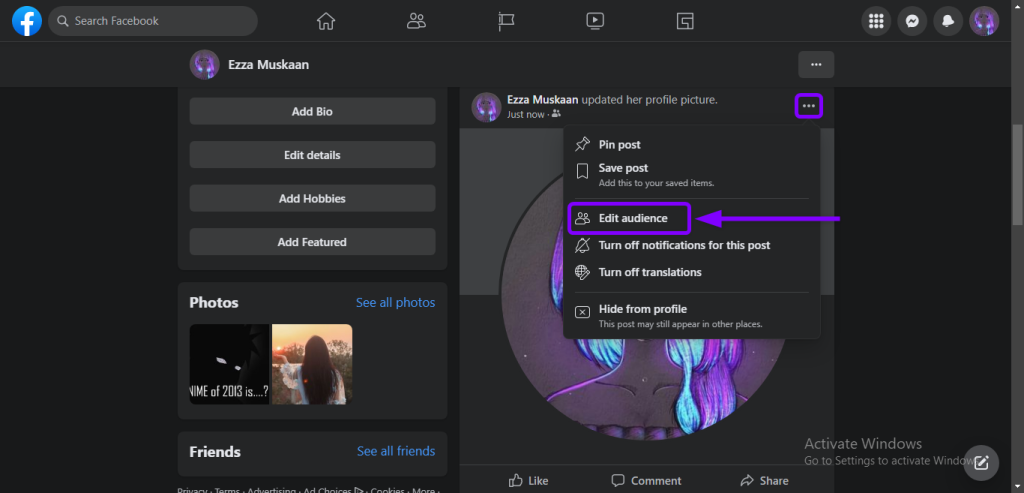Turn off translations for the post
1024x493 pixels.
click(649, 272)
